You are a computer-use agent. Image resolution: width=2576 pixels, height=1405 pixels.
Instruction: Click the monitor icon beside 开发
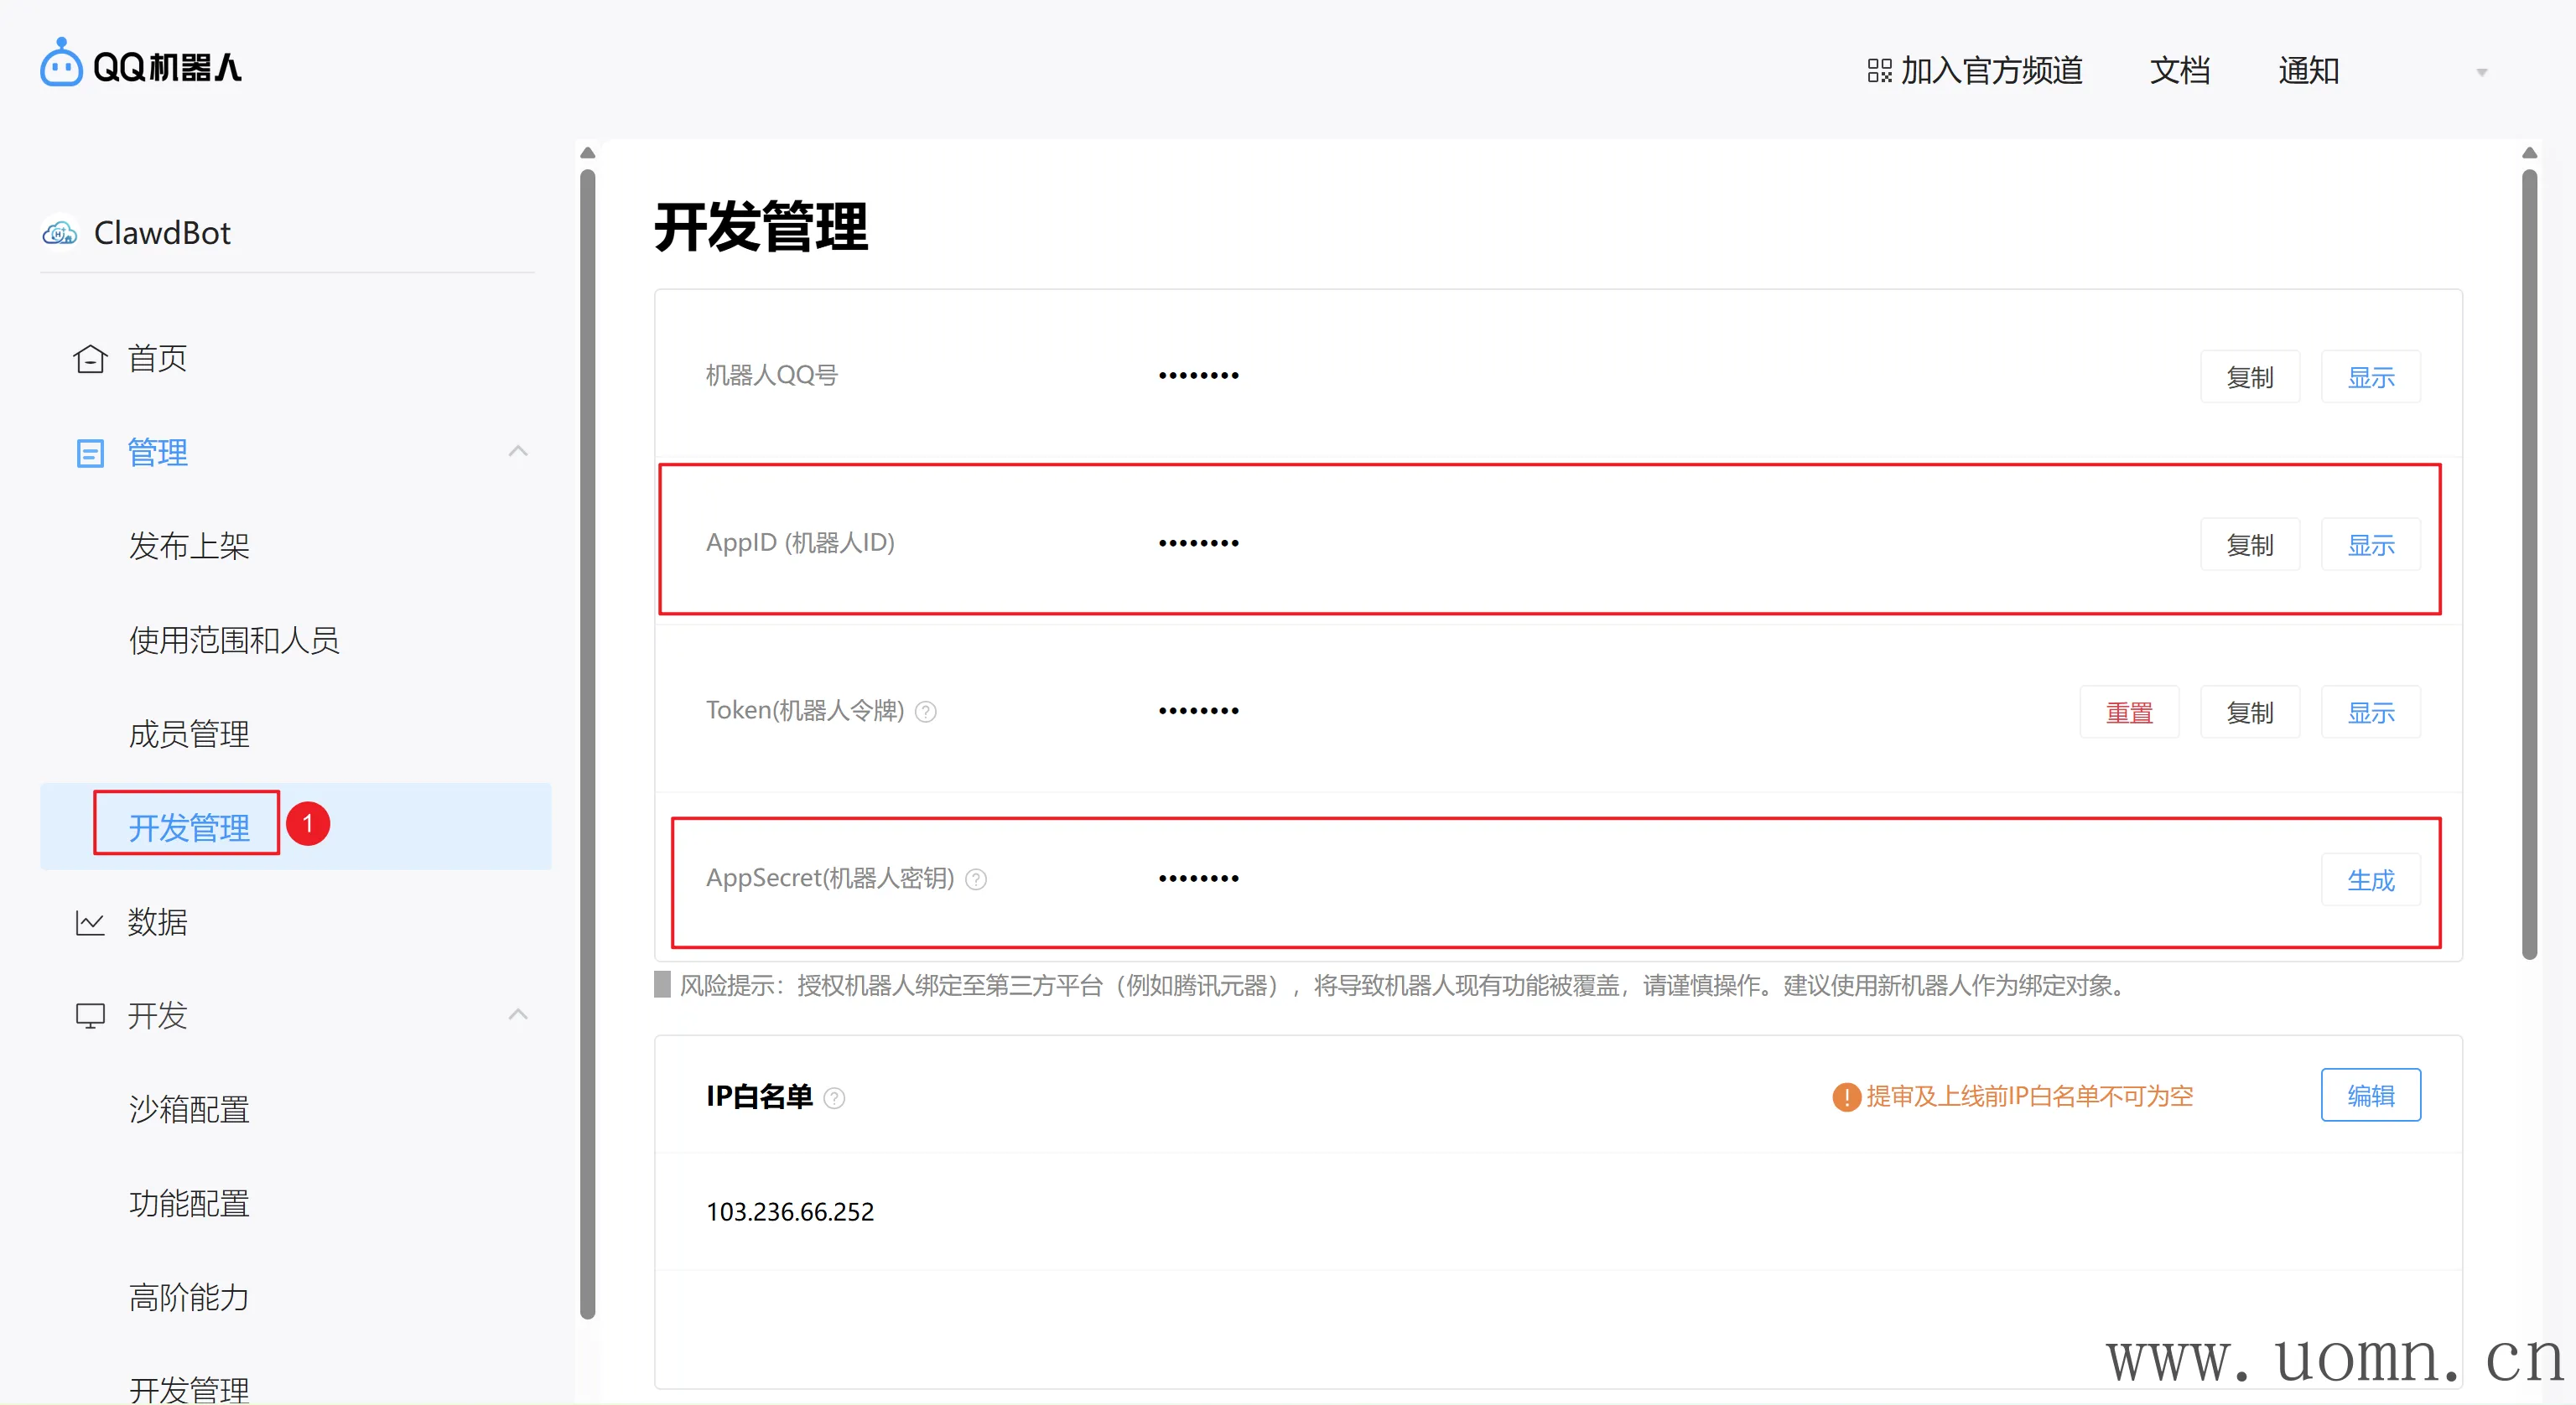90,1016
